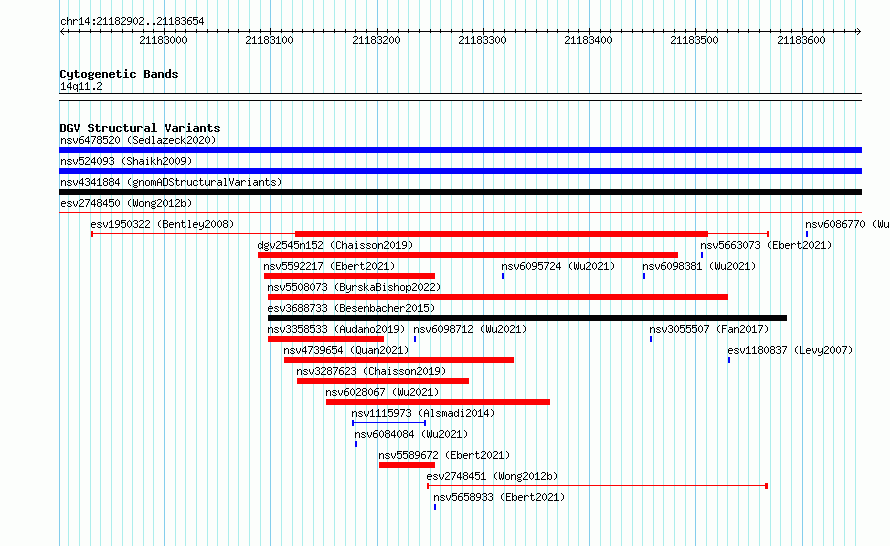Click the nsv6086770 label at right edge
This screenshot has width=890, height=546.
[847, 224]
